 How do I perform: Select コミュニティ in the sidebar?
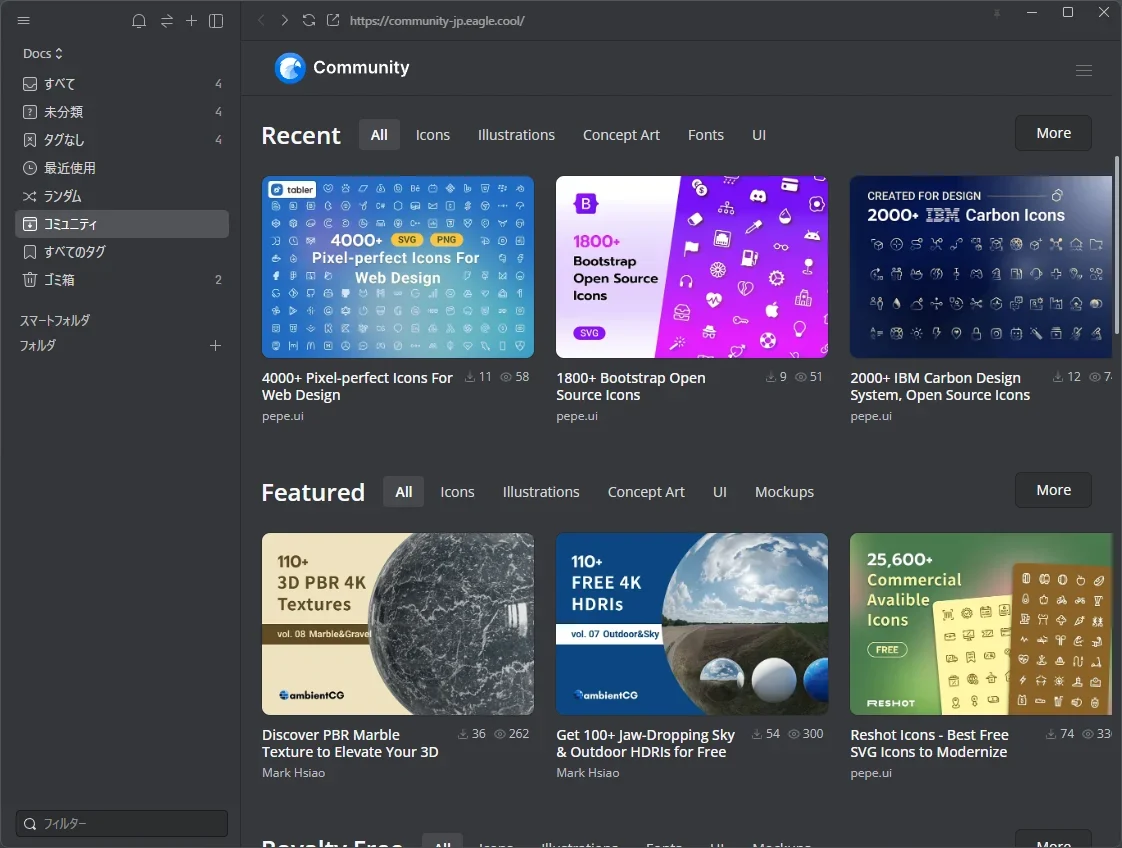click(122, 224)
